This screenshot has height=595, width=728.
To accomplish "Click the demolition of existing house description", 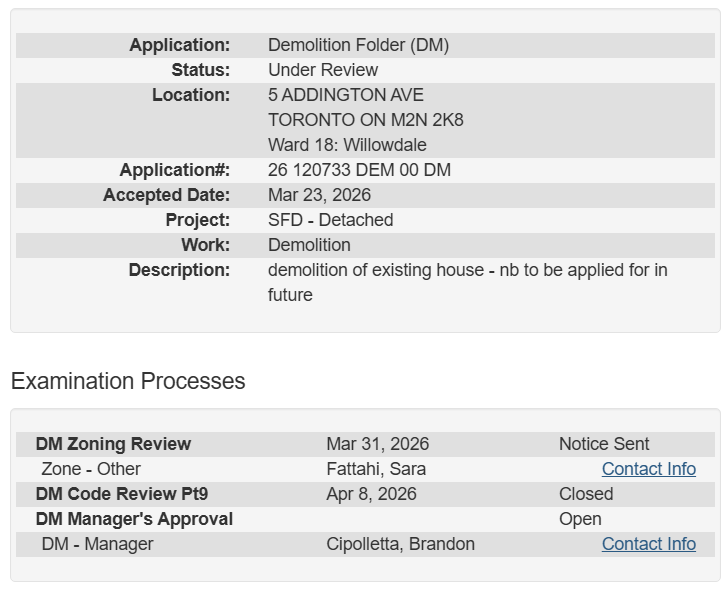I will (467, 270).
